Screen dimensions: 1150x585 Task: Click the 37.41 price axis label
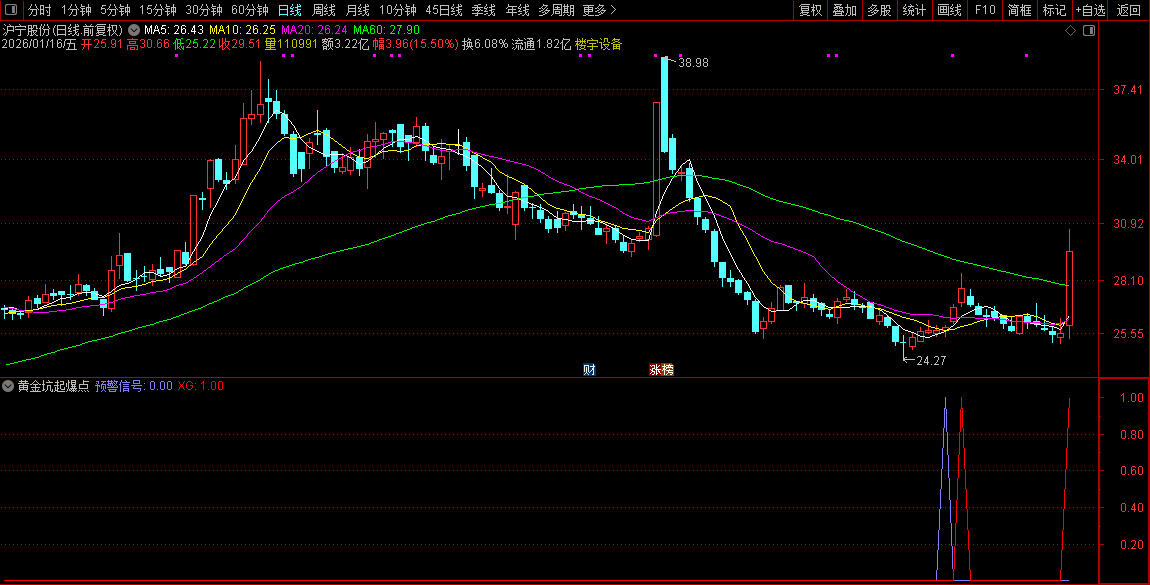(x=1127, y=90)
